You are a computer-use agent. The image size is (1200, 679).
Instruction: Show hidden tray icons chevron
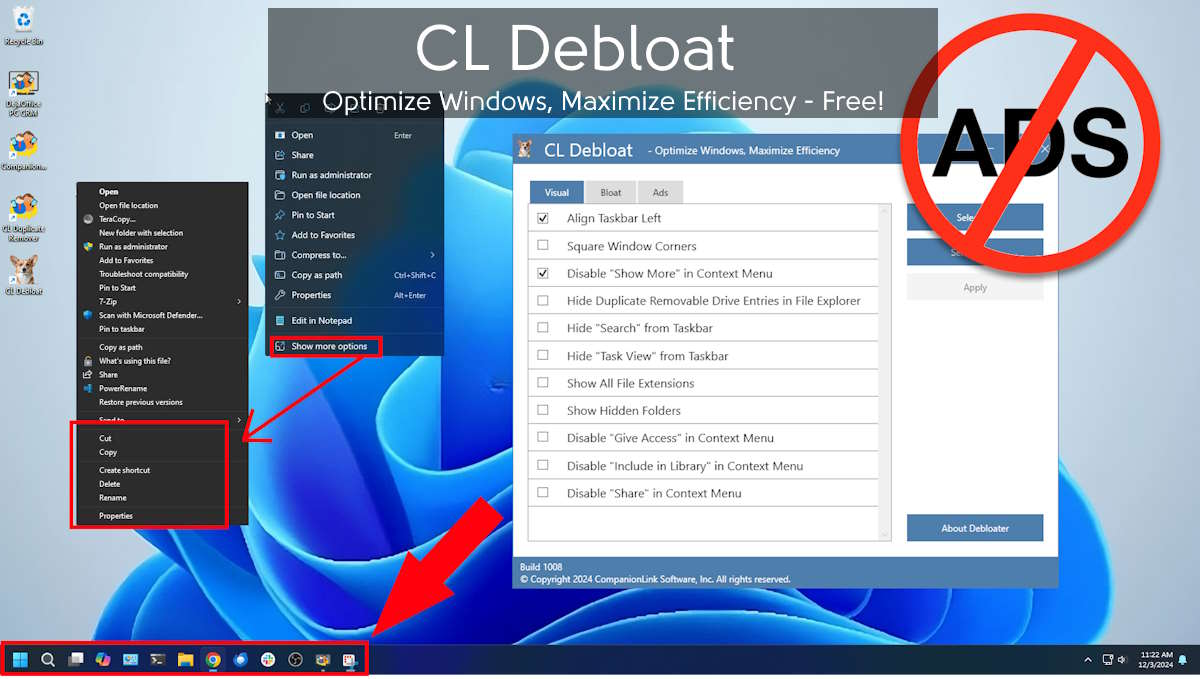pyautogui.click(x=1088, y=660)
